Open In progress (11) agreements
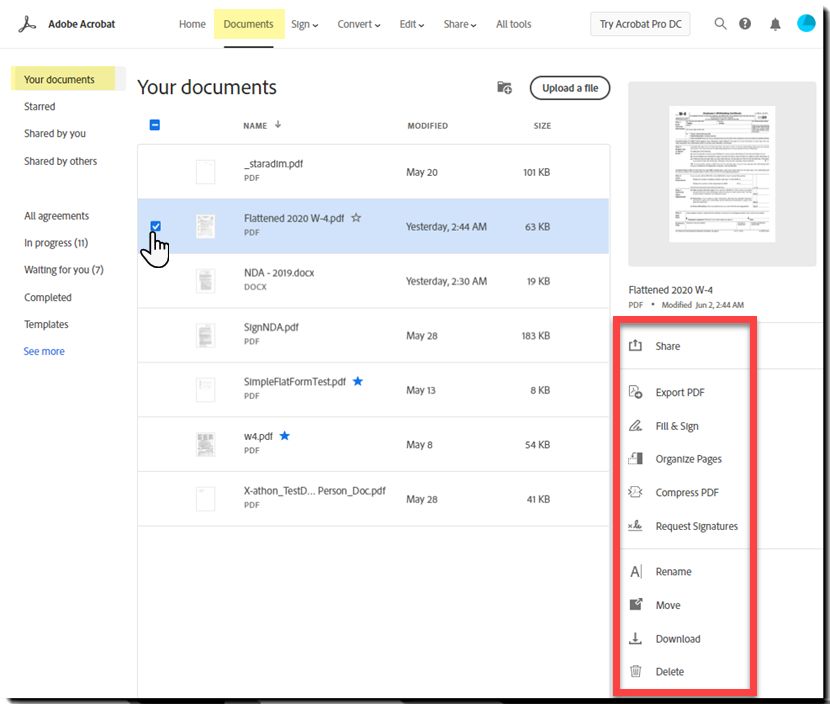The width and height of the screenshot is (830, 704). click(56, 242)
